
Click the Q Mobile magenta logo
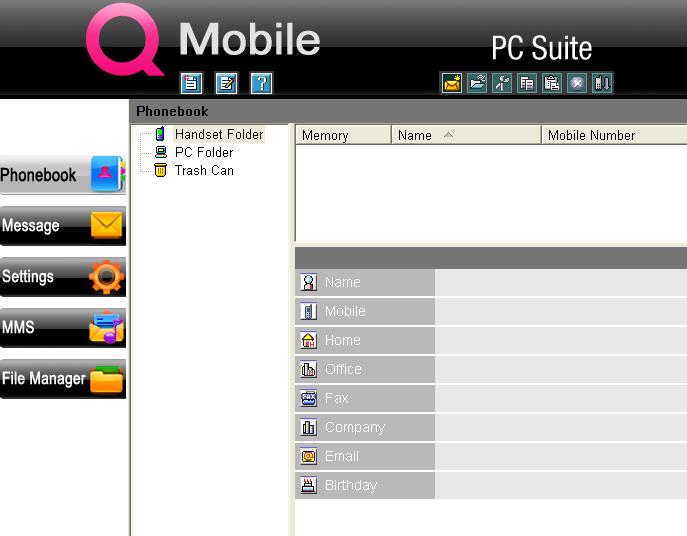tap(124, 39)
